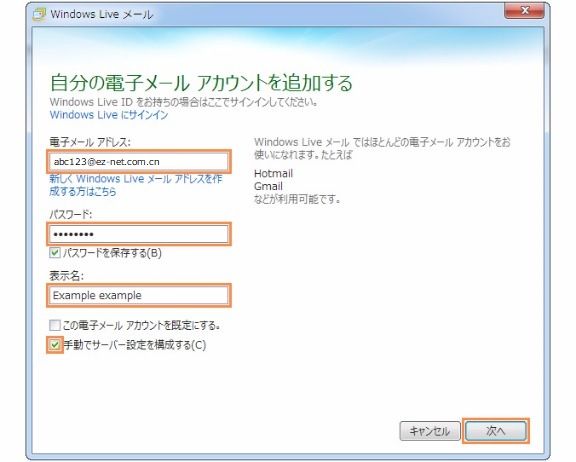The height and width of the screenshot is (462, 576).
Task: Open the Windows Live にサインイン link
Action: tap(109, 115)
